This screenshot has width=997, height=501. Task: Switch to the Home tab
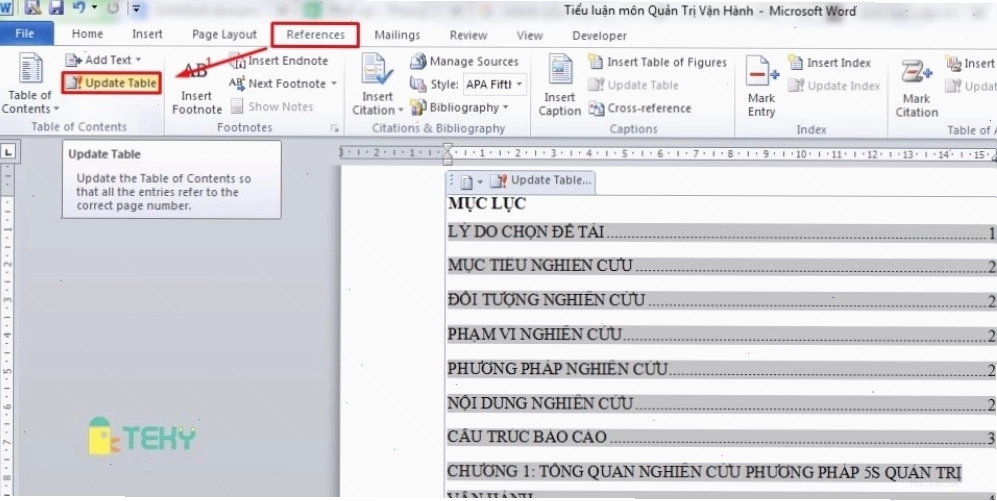[x=87, y=34]
